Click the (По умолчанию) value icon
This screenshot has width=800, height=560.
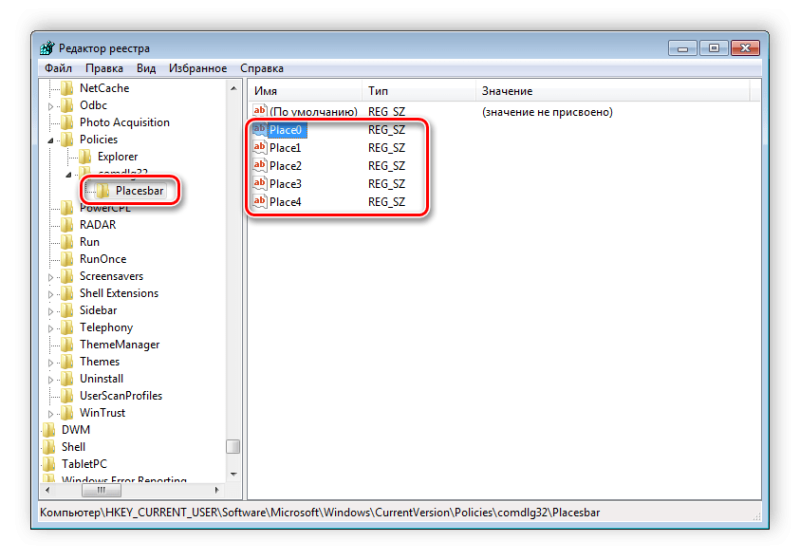(x=260, y=111)
